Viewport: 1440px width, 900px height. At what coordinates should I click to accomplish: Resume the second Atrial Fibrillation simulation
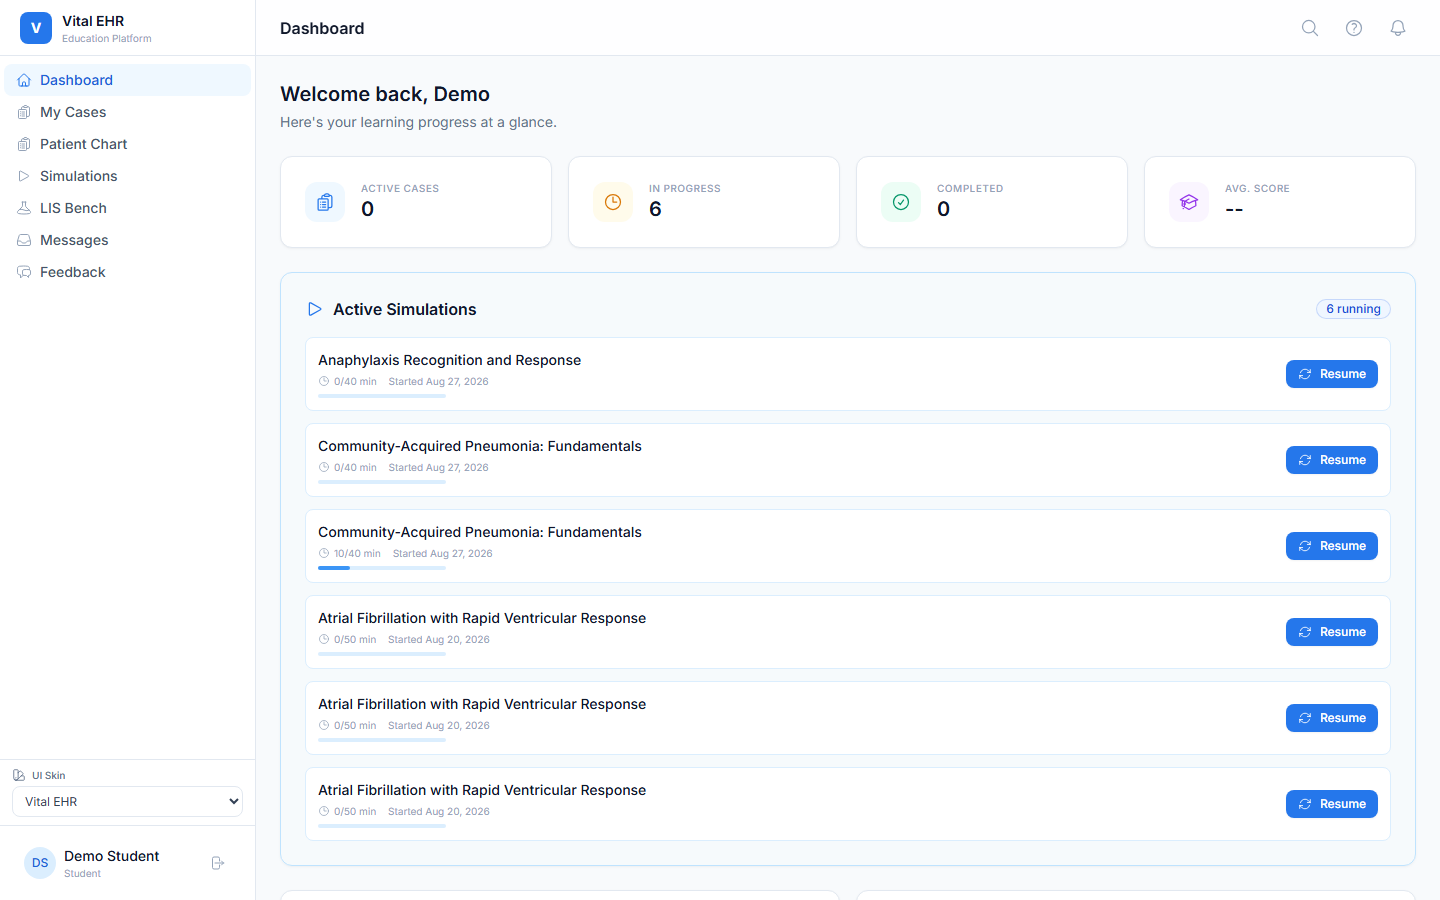tap(1332, 718)
